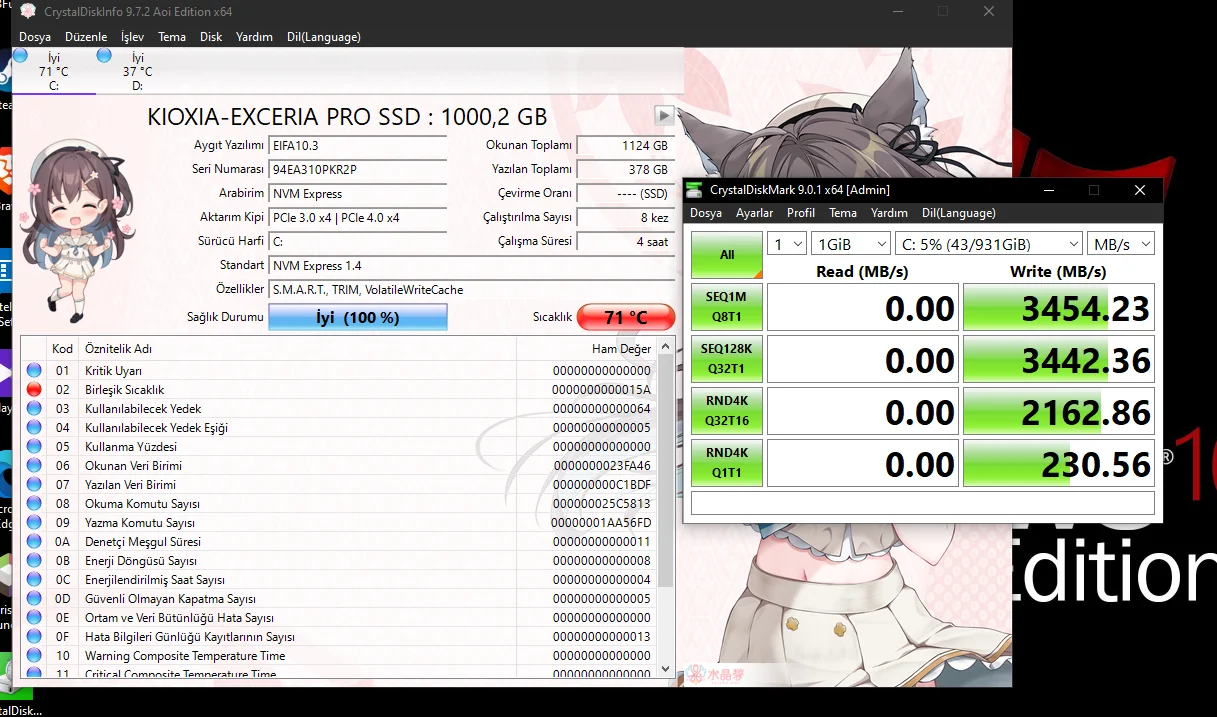Click status icon for Hata Bilgileri Günlüğü row
Viewport: 1217px width, 717px height.
click(x=34, y=637)
